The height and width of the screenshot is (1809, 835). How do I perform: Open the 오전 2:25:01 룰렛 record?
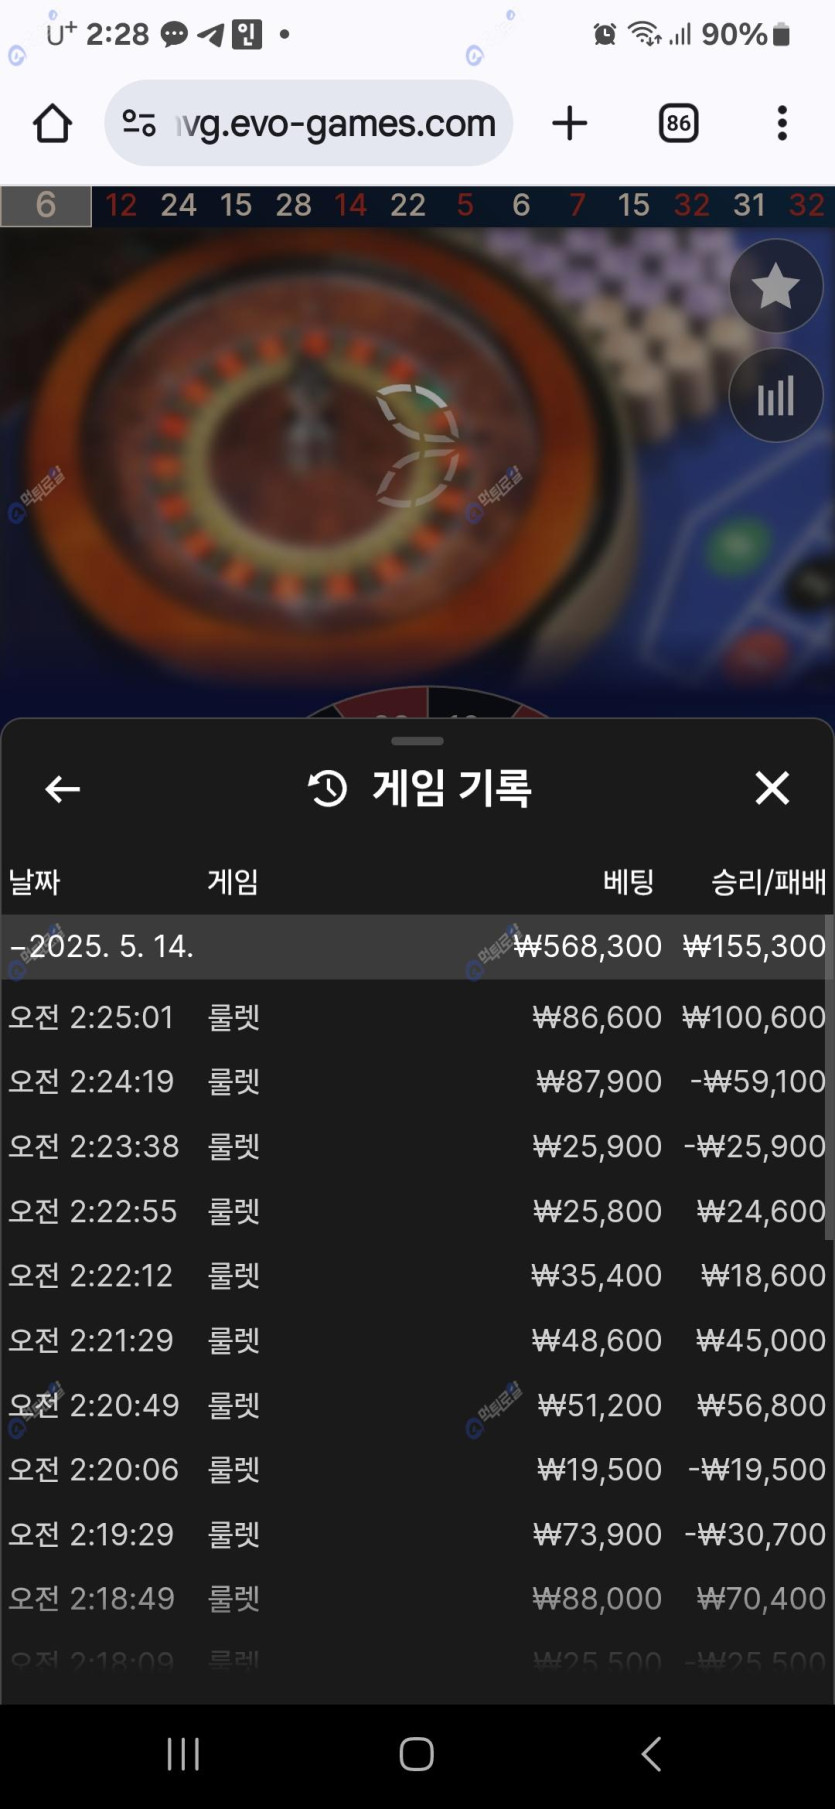(x=417, y=1017)
